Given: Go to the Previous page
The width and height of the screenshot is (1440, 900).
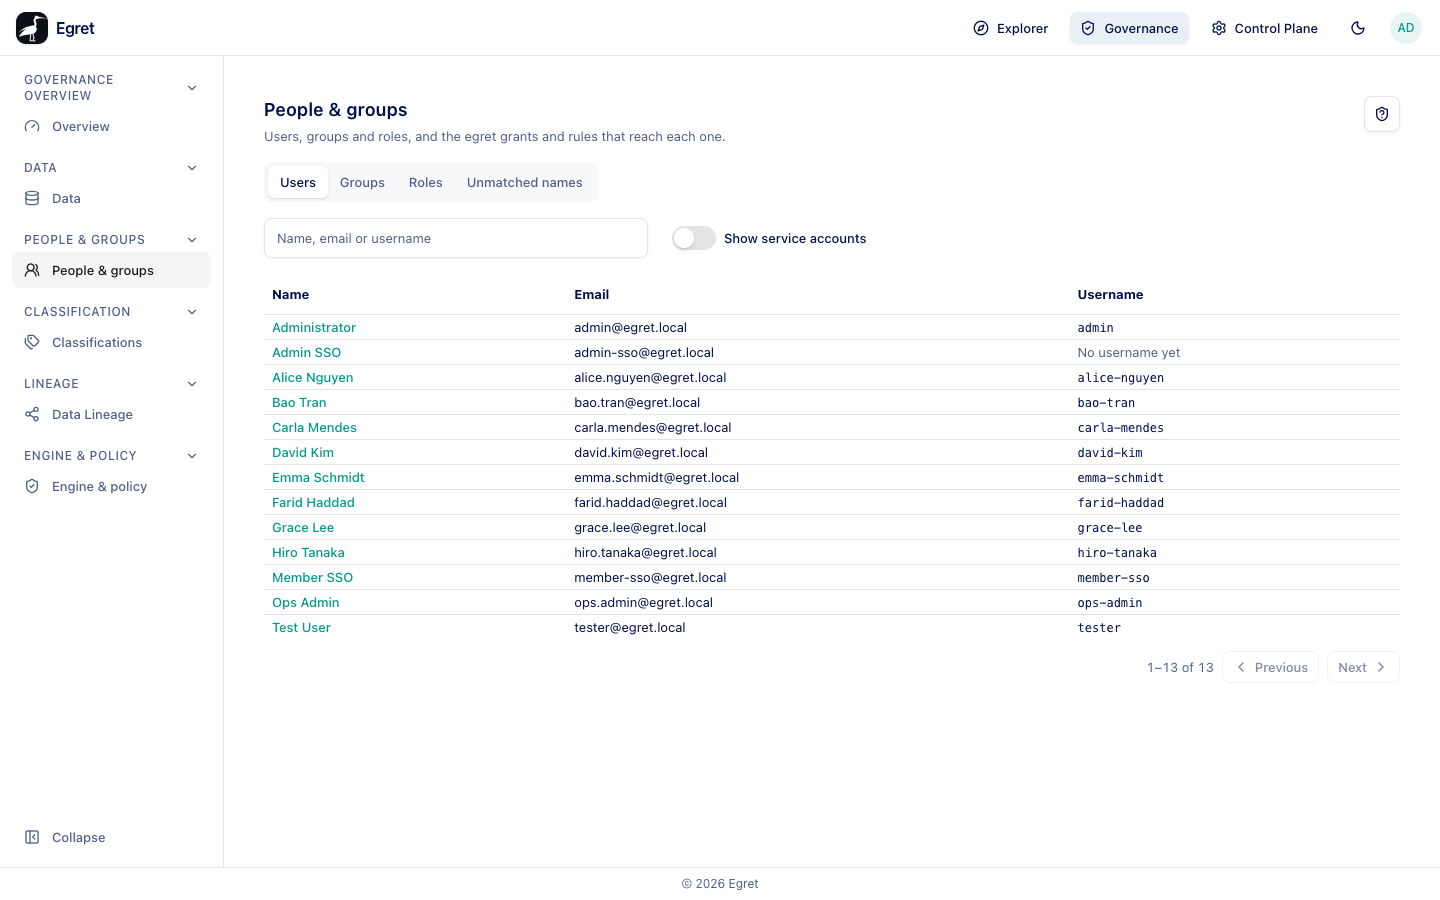Looking at the screenshot, I should 1270,667.
